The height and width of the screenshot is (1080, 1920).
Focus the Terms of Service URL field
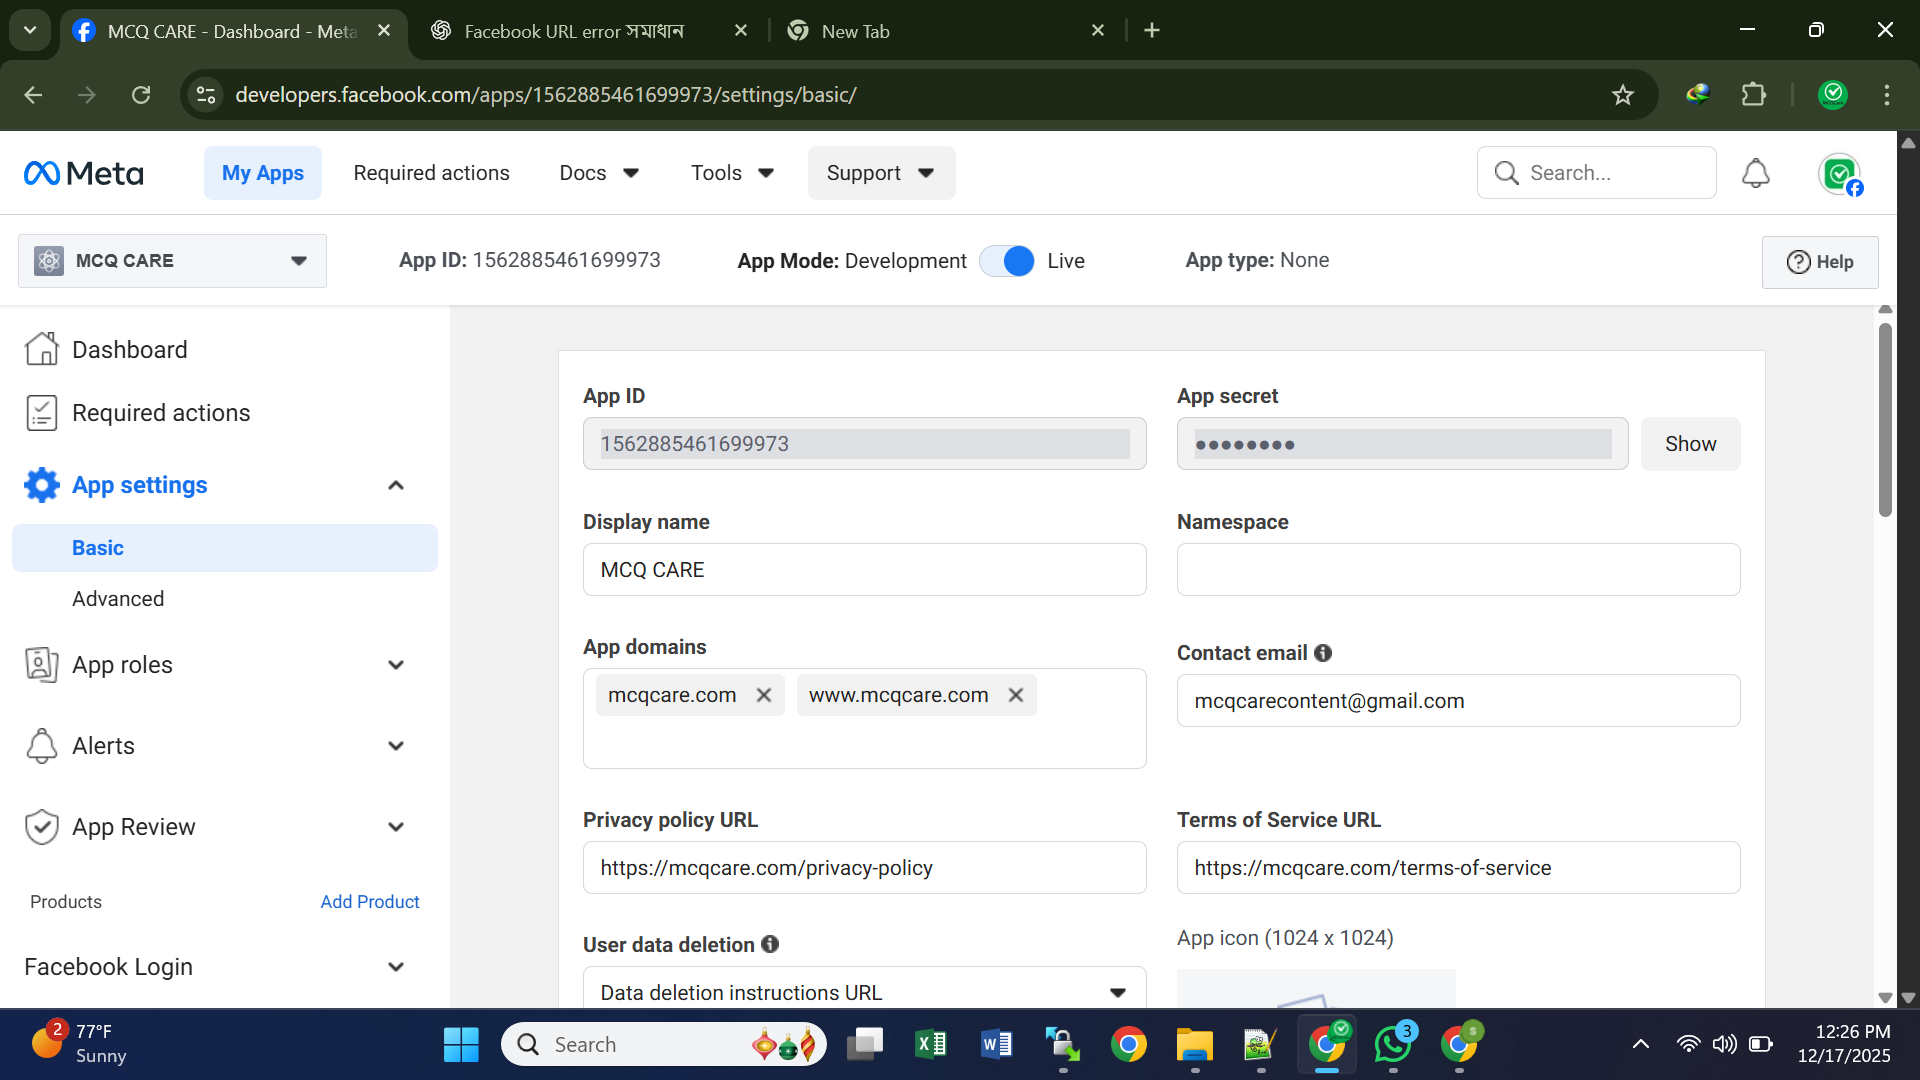(x=1459, y=868)
